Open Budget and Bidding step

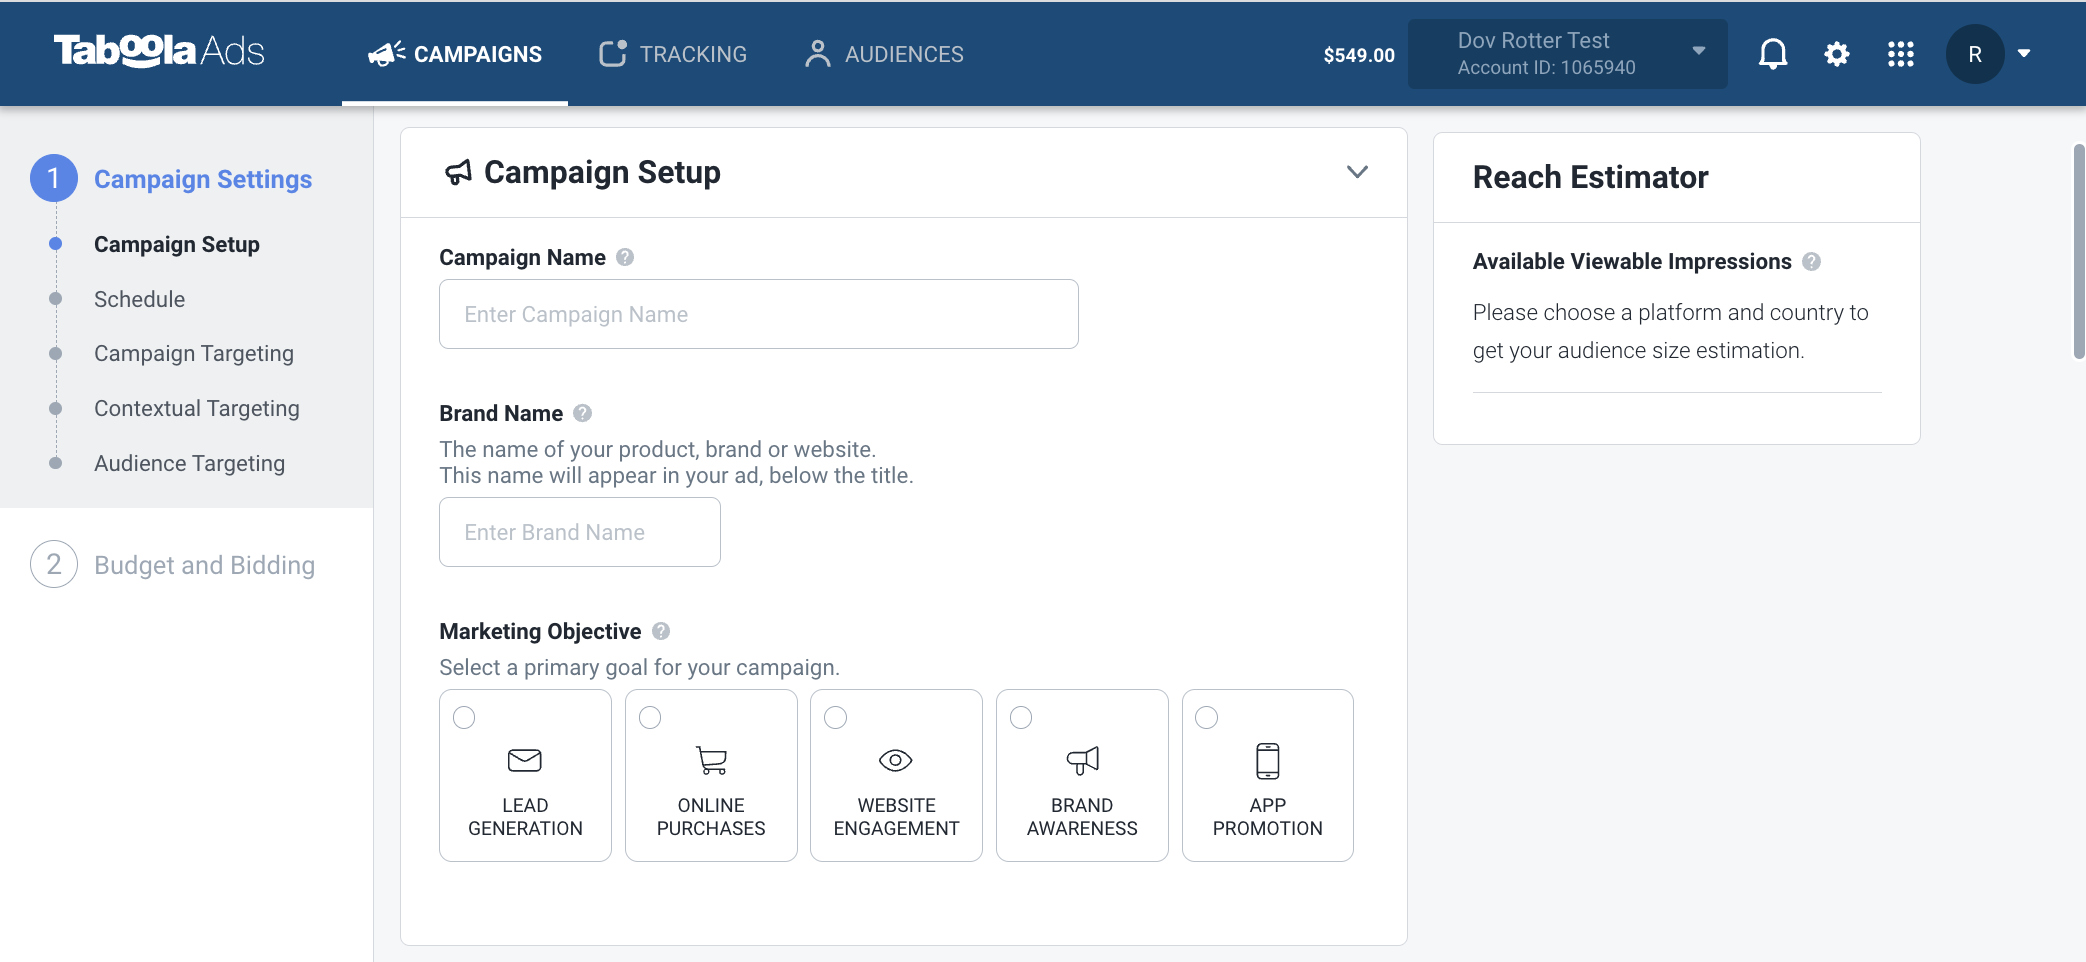pyautogui.click(x=204, y=565)
